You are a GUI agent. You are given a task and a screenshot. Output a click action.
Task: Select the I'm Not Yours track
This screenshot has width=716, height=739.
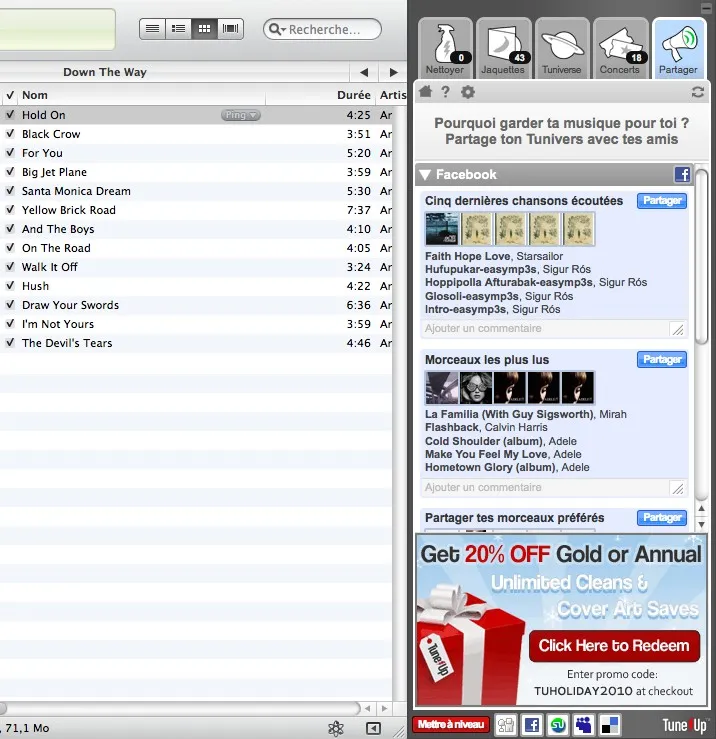pos(196,324)
